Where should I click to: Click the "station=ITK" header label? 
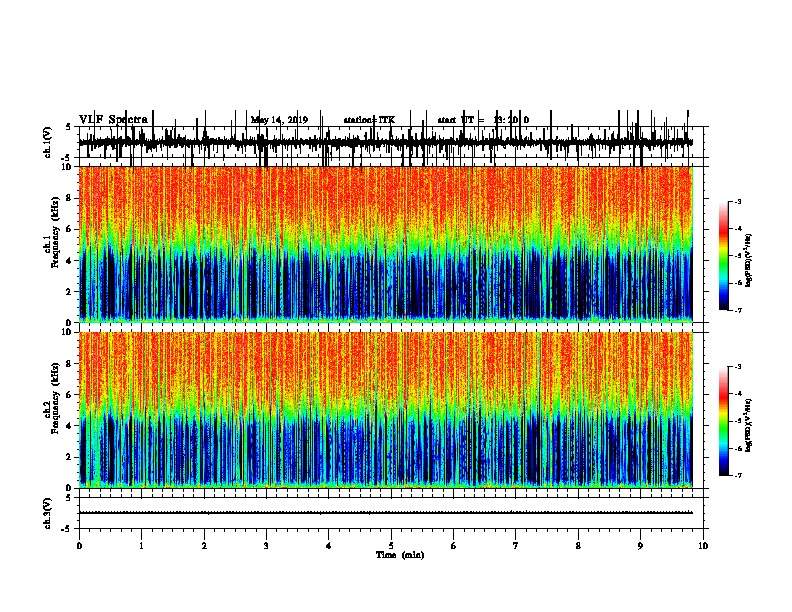point(369,120)
